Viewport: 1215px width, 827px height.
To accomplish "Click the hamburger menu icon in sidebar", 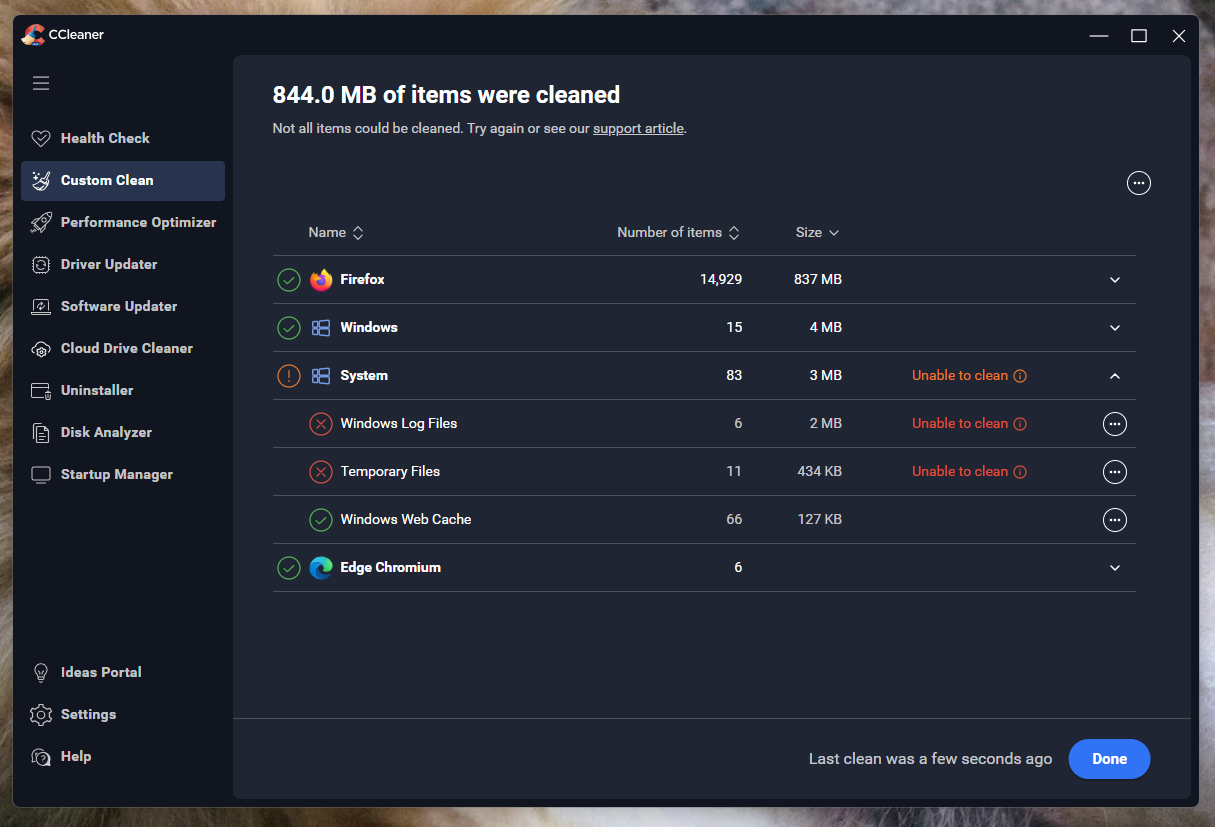I will tap(41, 83).
